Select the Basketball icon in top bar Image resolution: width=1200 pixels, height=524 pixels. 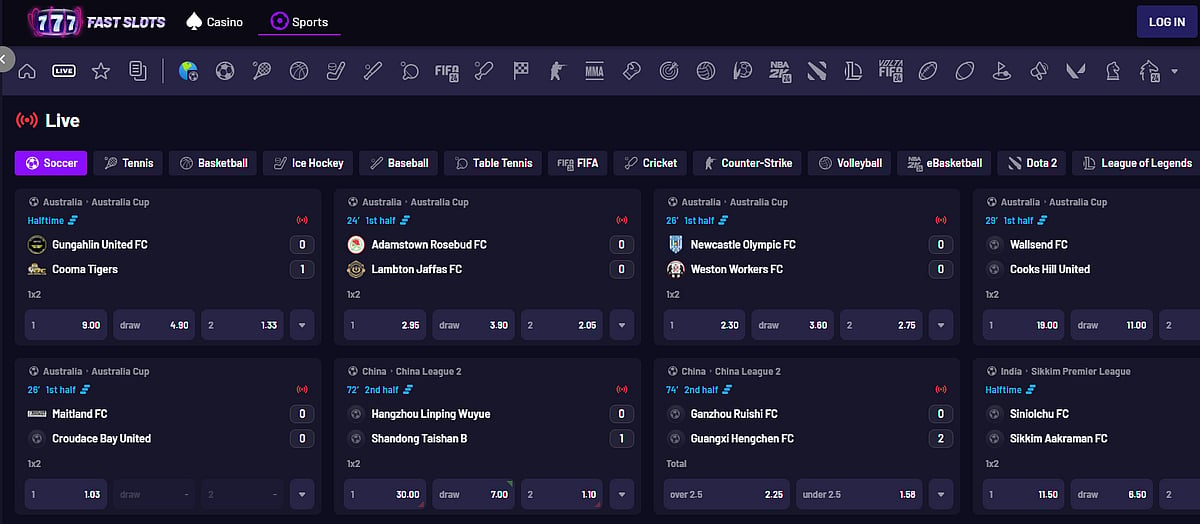pyautogui.click(x=299, y=71)
